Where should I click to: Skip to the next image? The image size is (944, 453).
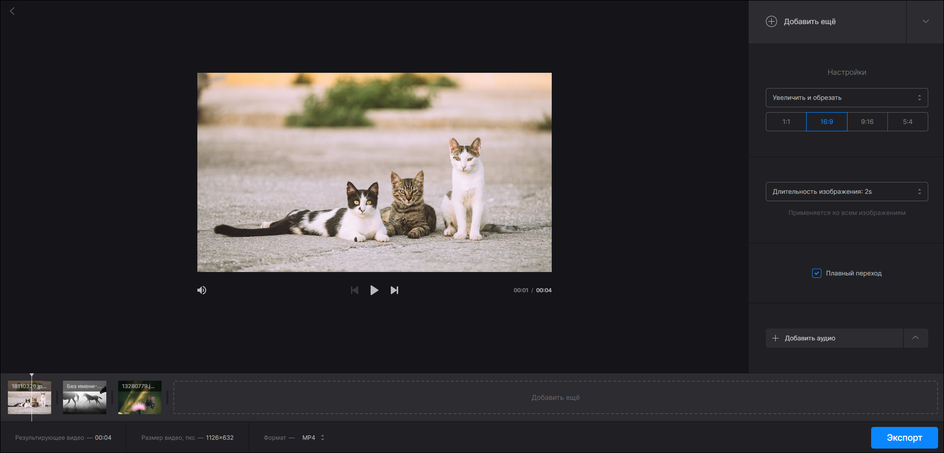click(x=394, y=290)
